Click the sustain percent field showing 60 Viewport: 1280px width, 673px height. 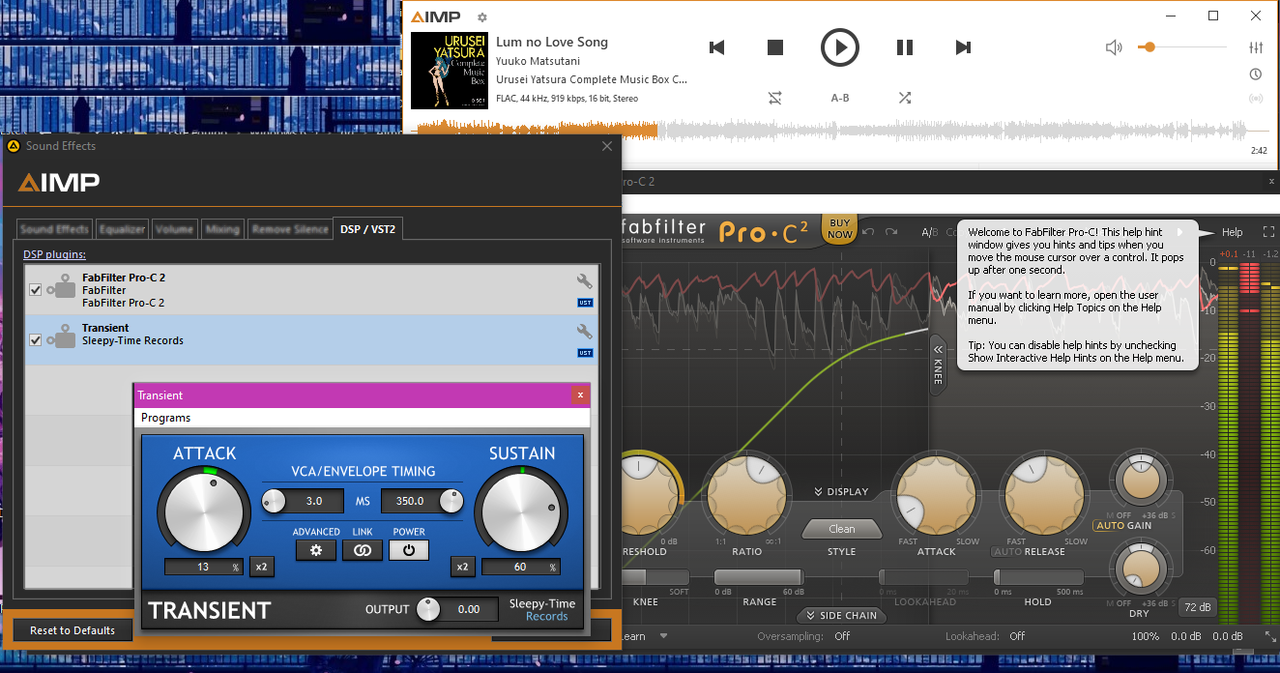(520, 567)
